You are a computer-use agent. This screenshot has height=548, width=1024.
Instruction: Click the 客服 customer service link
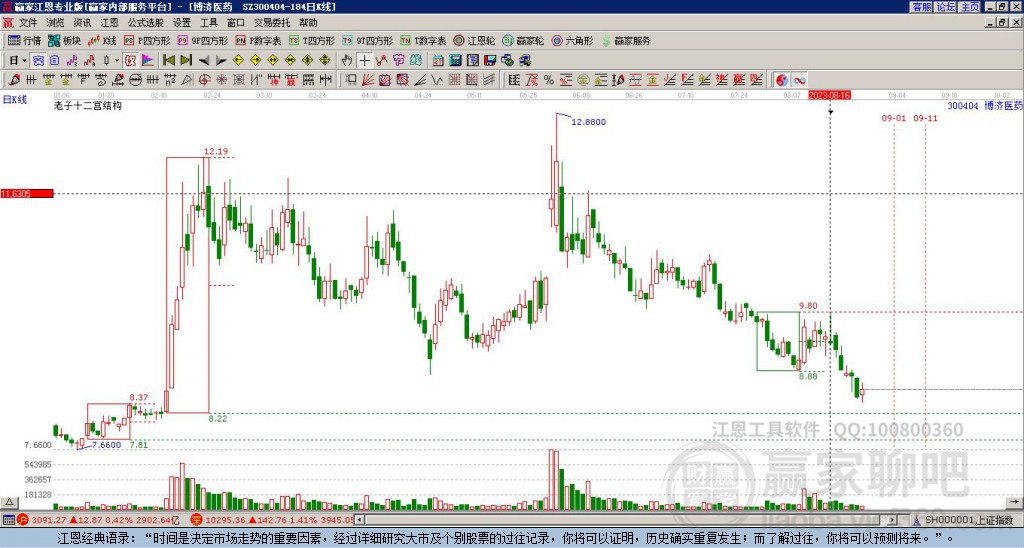[921, 7]
